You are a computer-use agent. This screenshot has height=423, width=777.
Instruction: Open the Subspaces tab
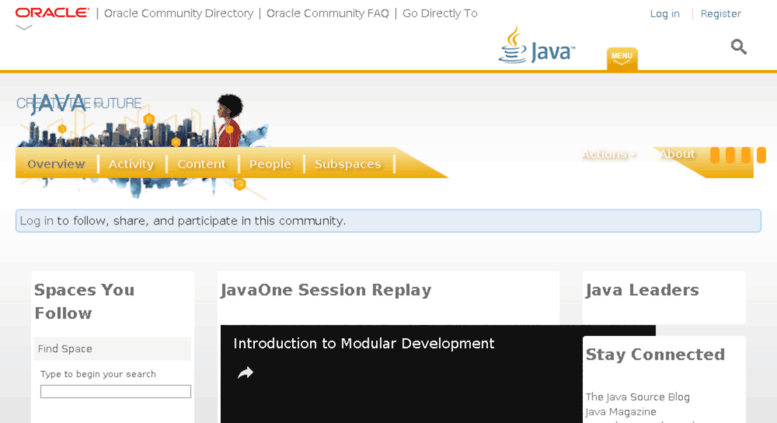[348, 164]
